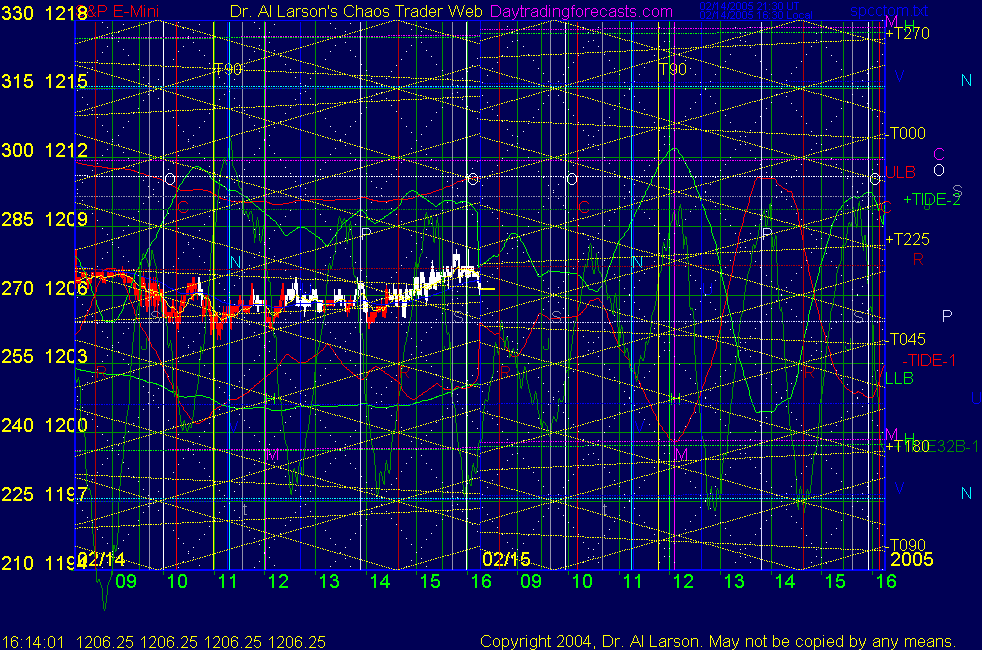
Task: Select the +T225 line label
Action: click(x=907, y=239)
